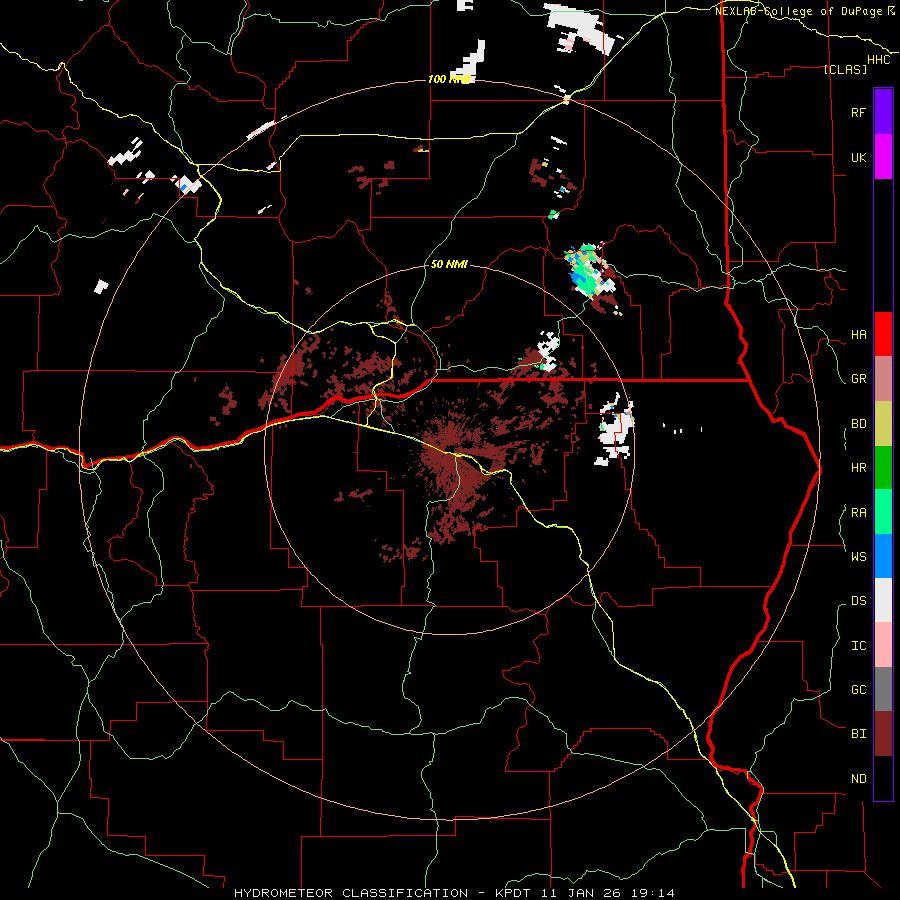This screenshot has width=900, height=900.
Task: Click the RF purple legend swatch
Action: click(883, 112)
